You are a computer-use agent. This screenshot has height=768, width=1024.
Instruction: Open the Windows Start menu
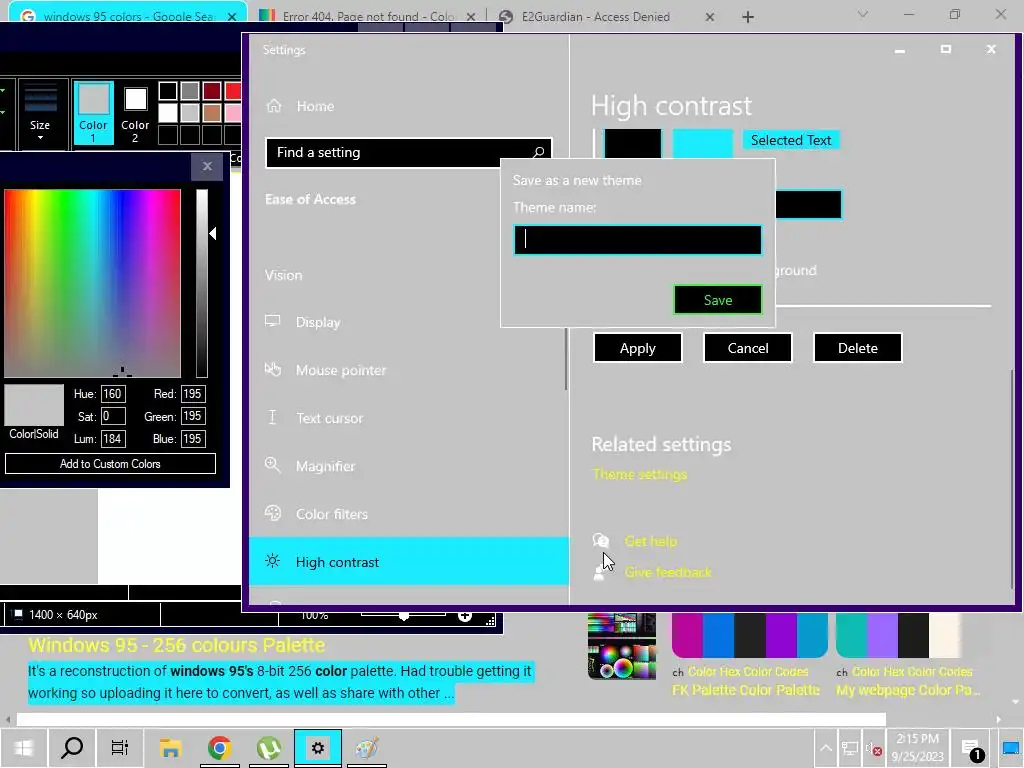(x=24, y=748)
